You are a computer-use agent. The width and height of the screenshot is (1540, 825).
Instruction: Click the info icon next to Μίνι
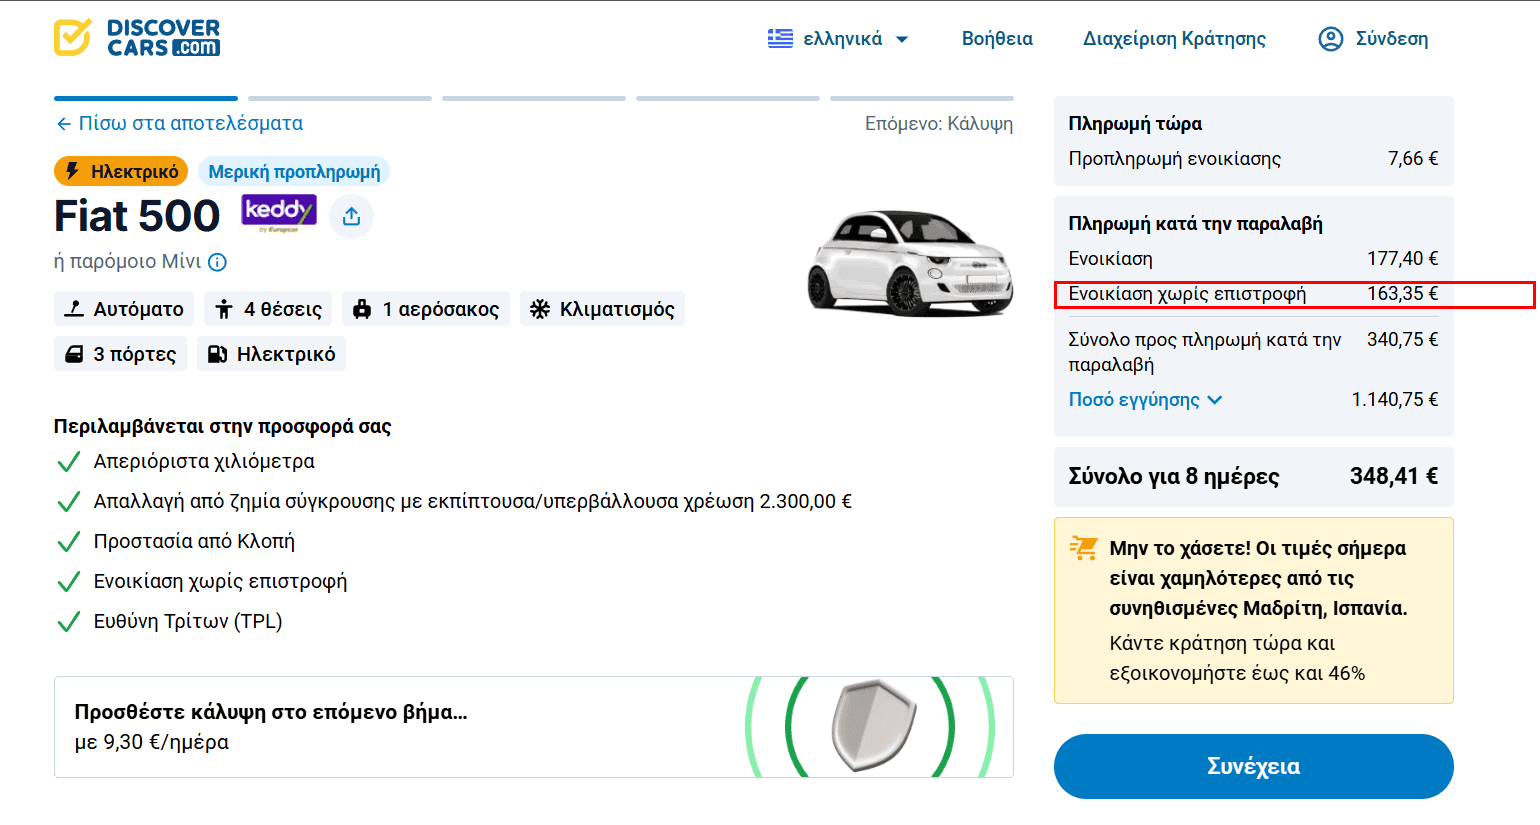pos(217,262)
